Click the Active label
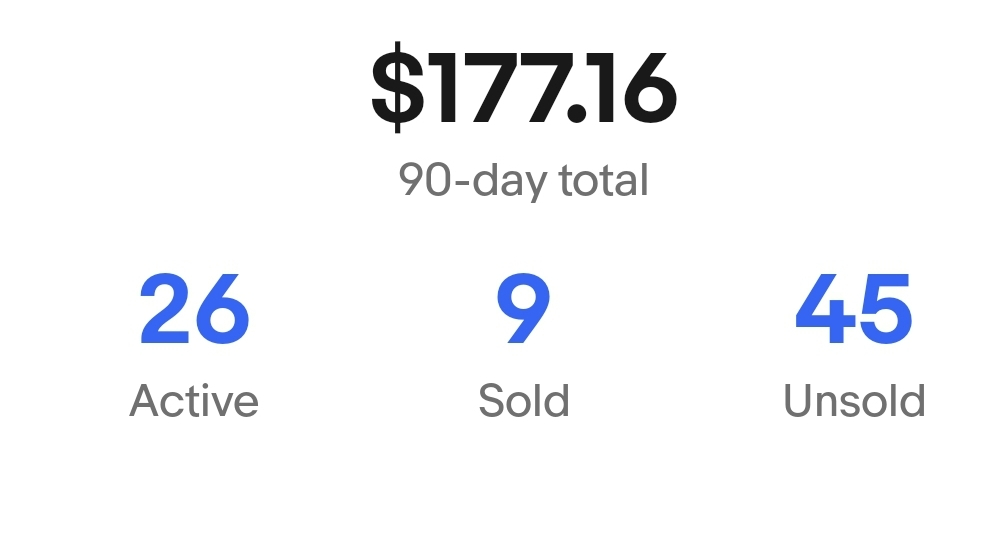1008x544 pixels. (x=194, y=401)
